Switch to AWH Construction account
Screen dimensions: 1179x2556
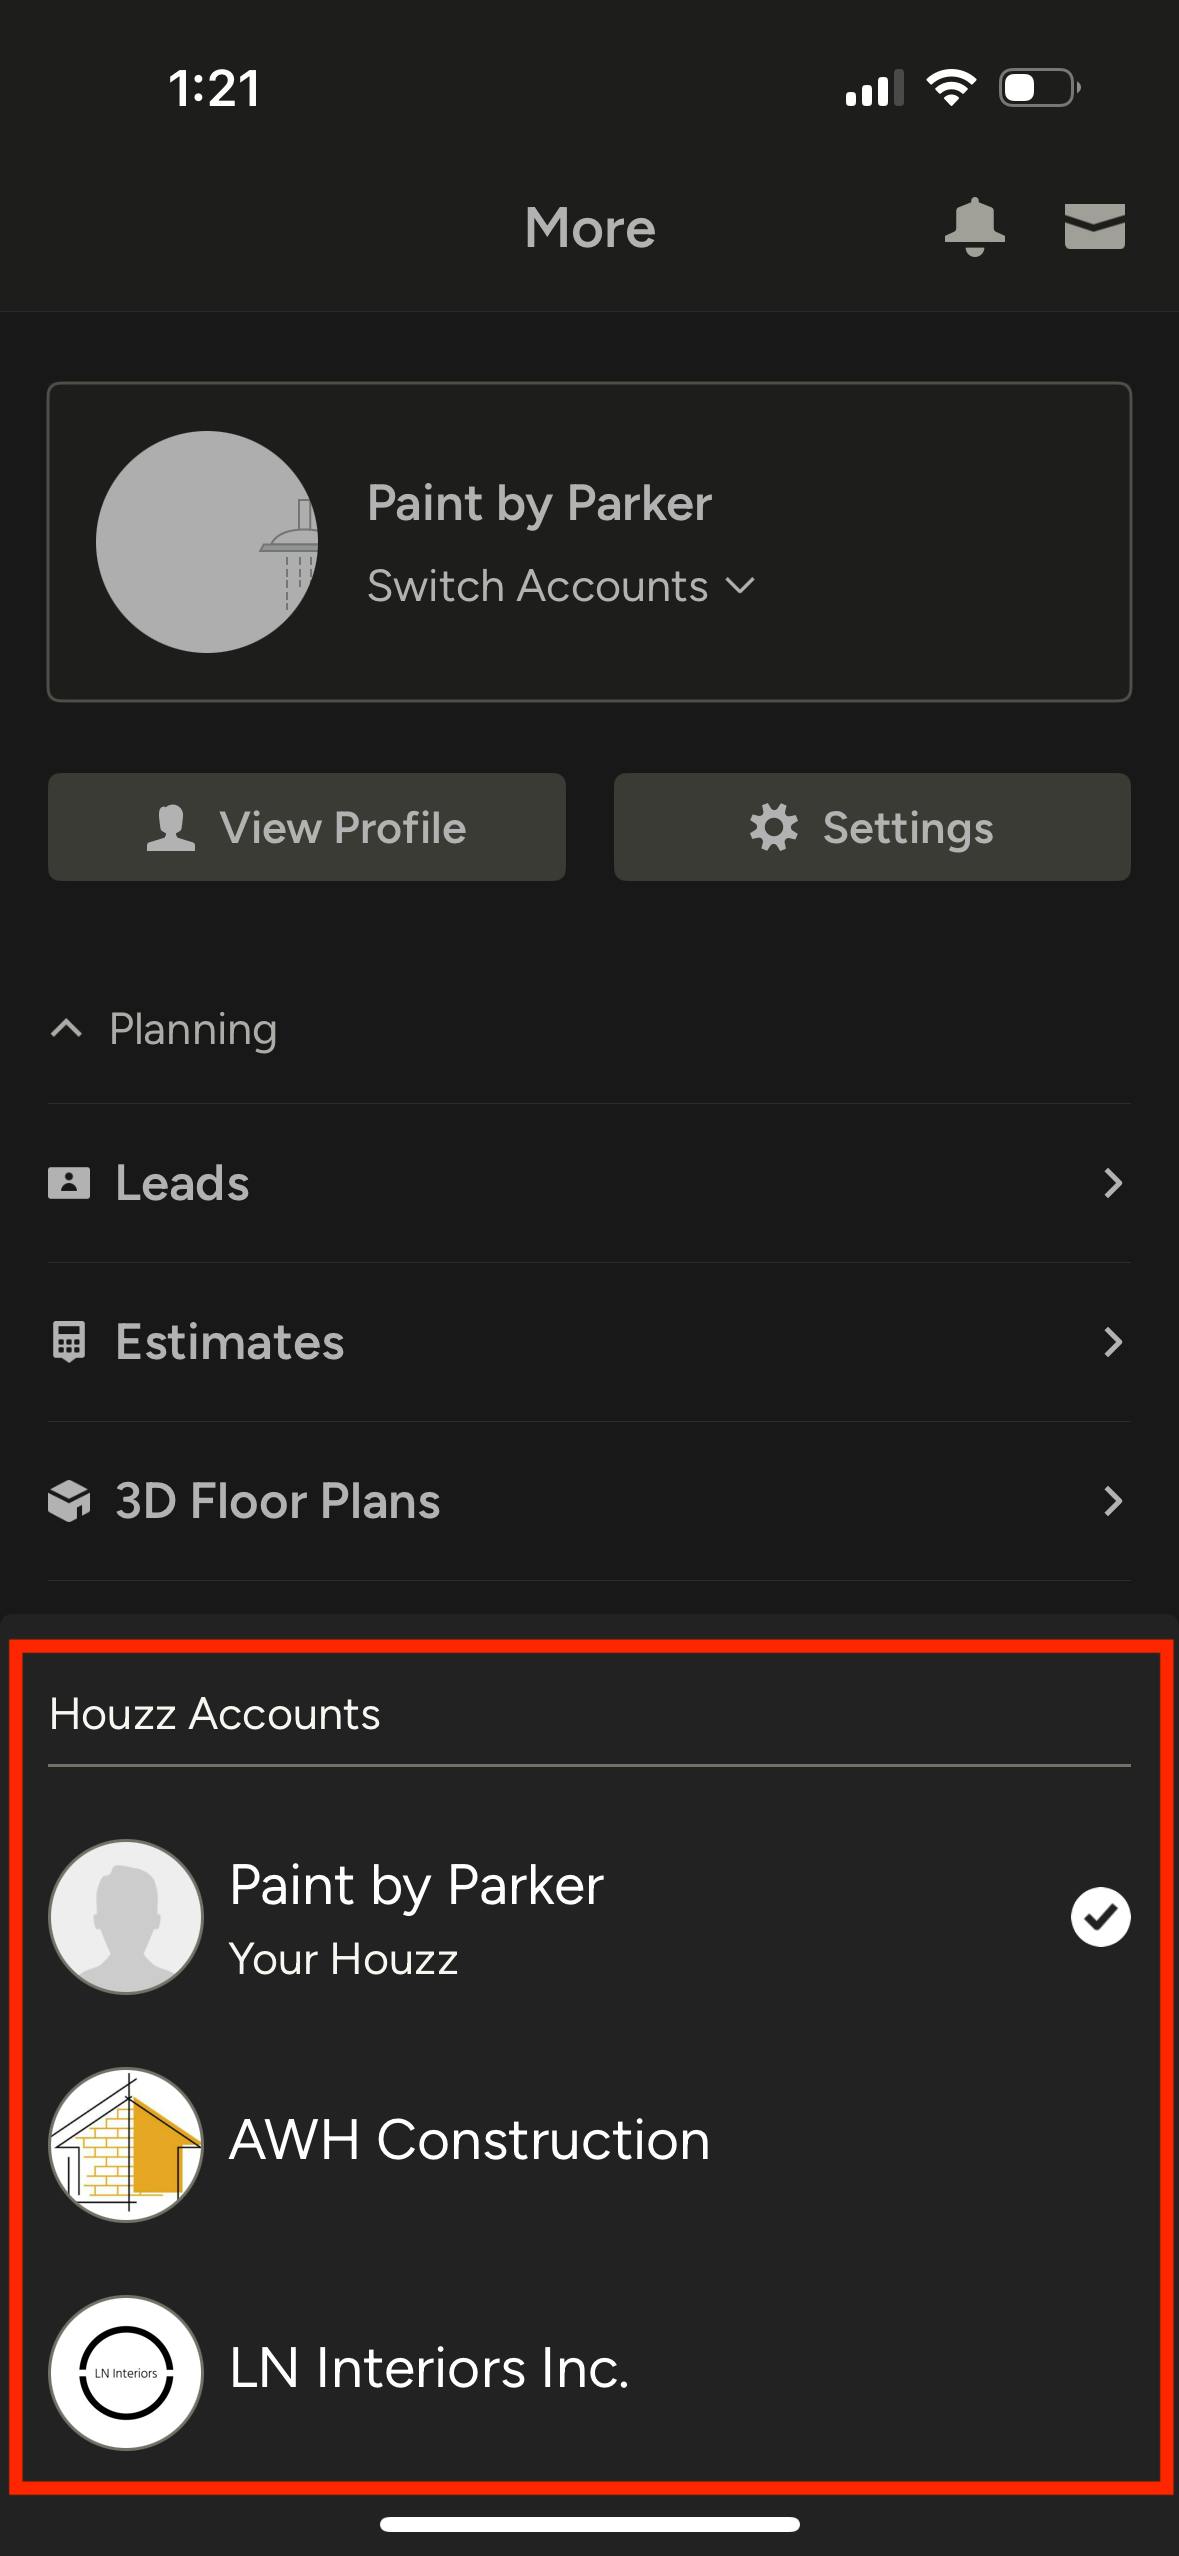[x=470, y=2141]
